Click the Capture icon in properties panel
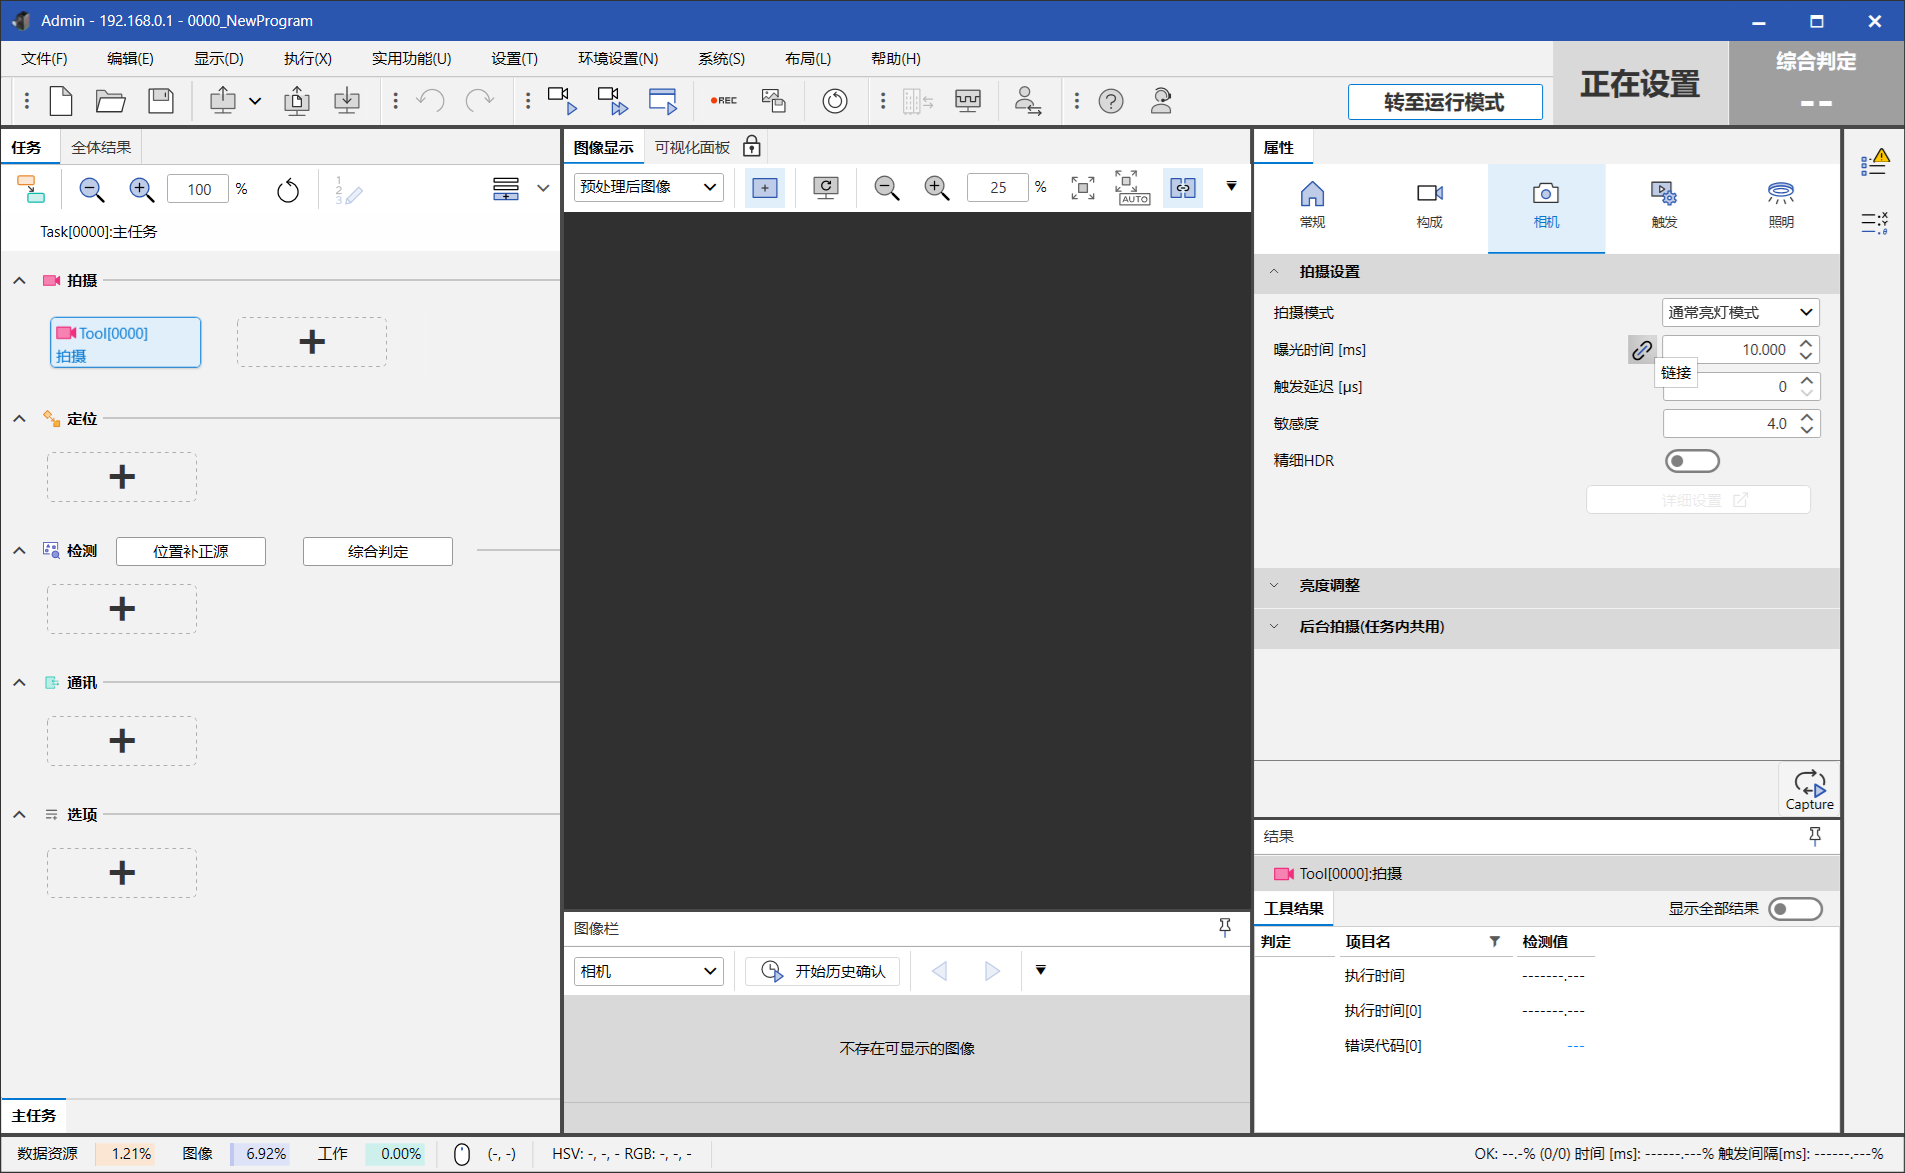Viewport: 1905px width, 1173px height. (1809, 789)
